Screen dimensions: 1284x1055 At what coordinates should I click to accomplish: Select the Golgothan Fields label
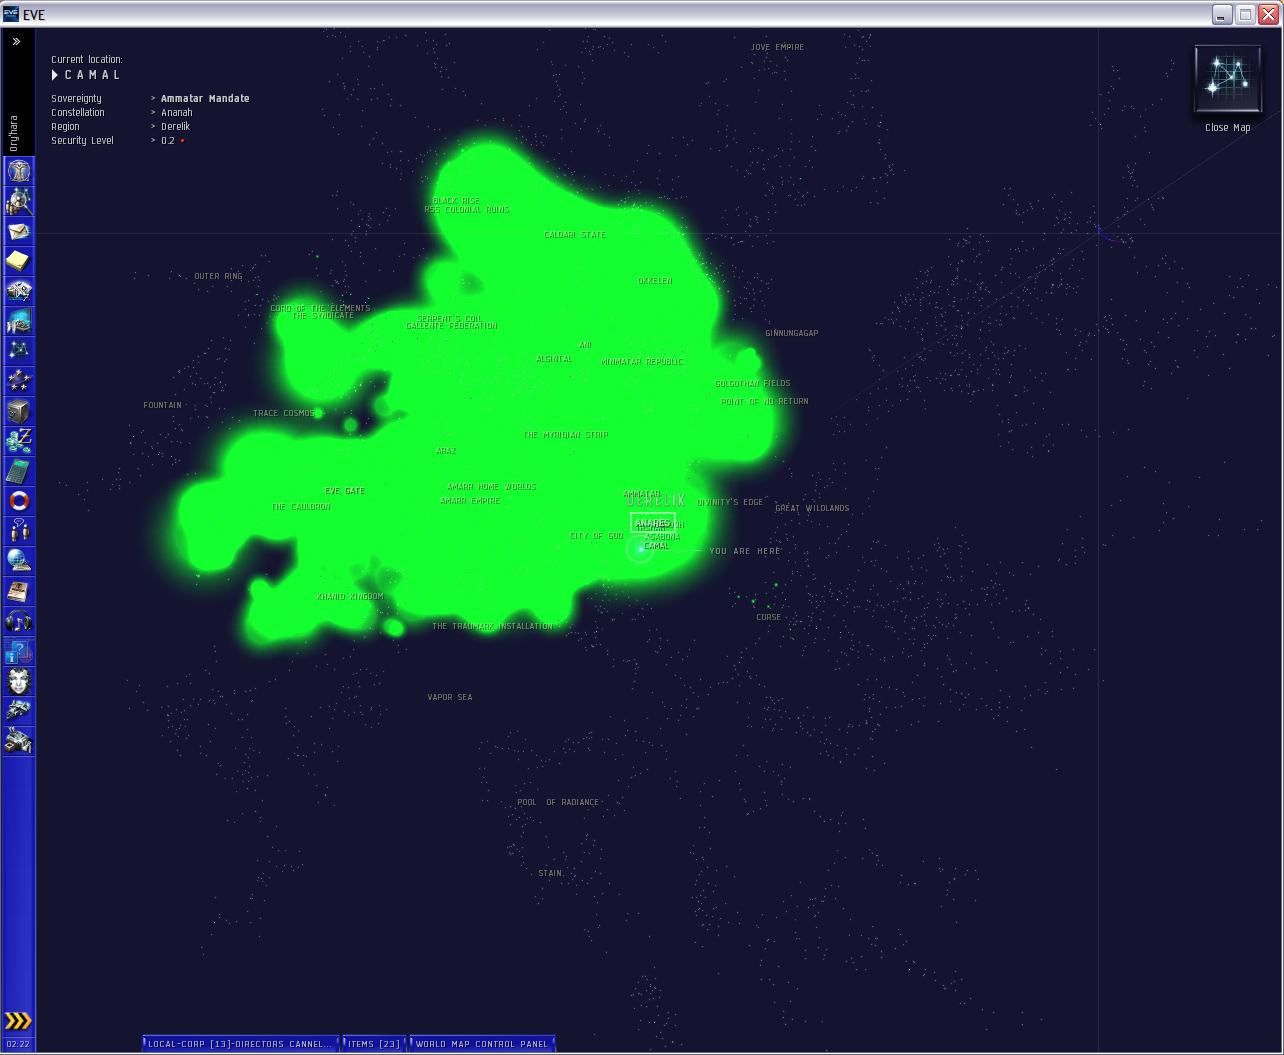pos(752,383)
